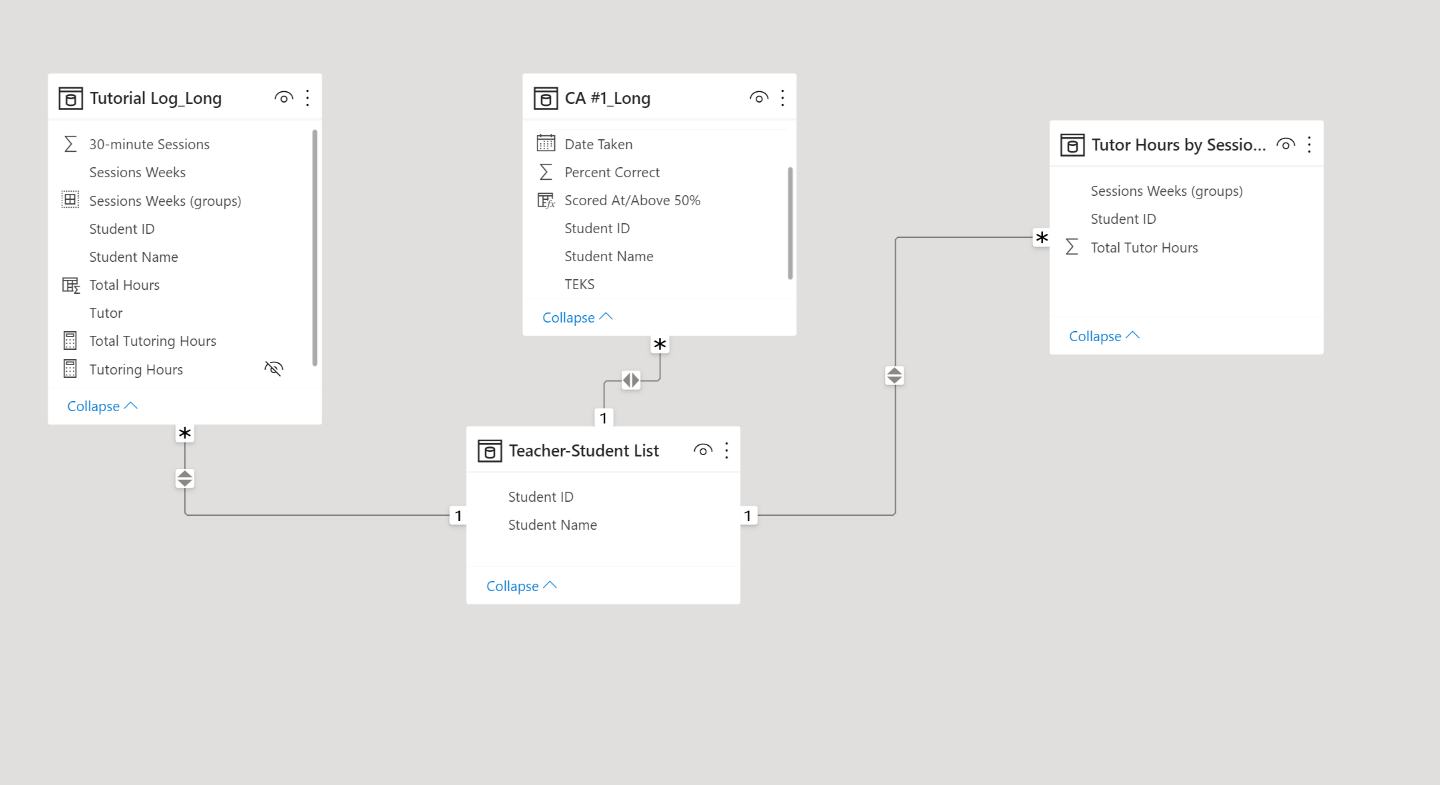Toggle visibility of Teacher-Student List table
Viewport: 1440px width, 785px height.
tap(703, 451)
